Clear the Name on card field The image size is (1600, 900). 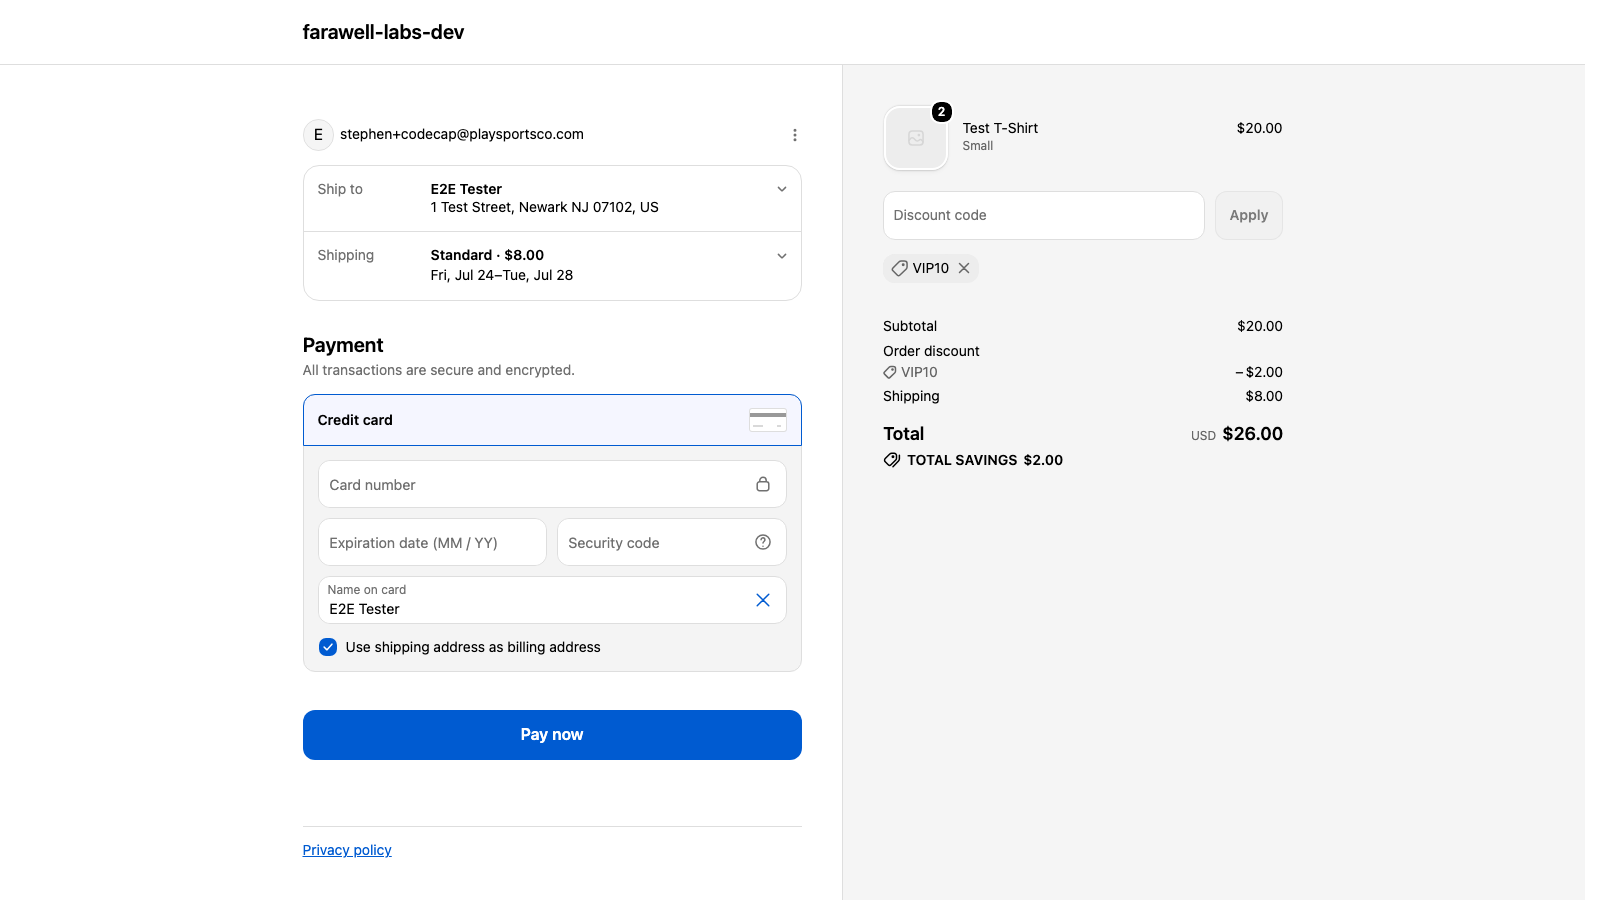[763, 600]
